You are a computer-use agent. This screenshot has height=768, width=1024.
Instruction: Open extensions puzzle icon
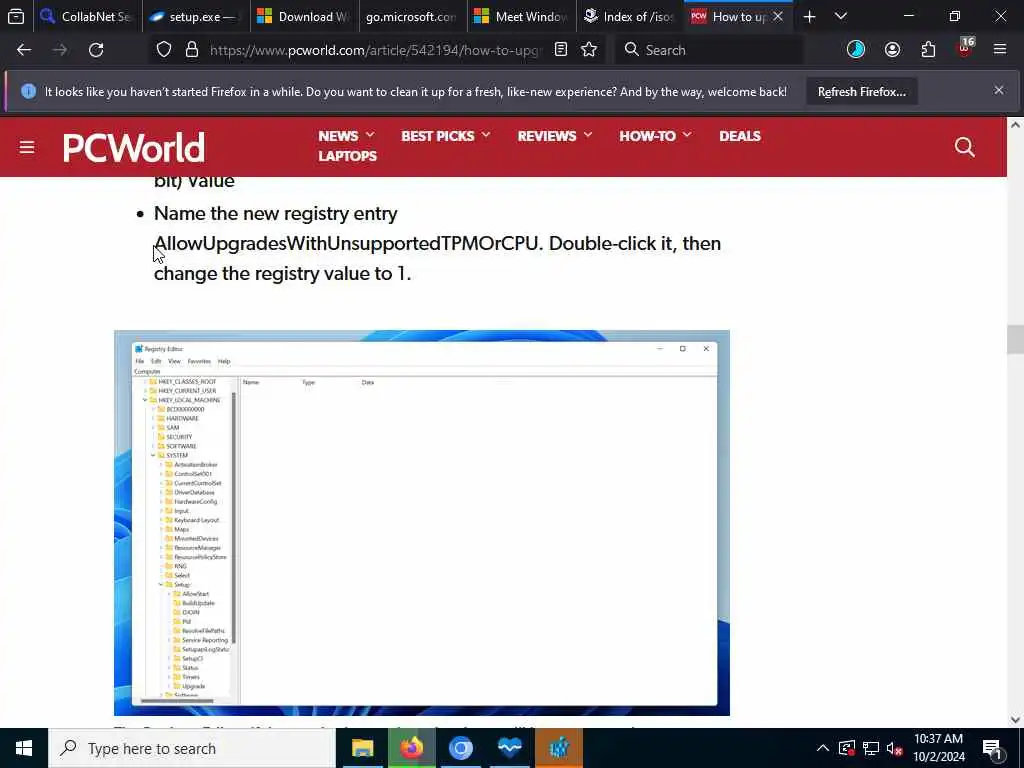pos(928,50)
